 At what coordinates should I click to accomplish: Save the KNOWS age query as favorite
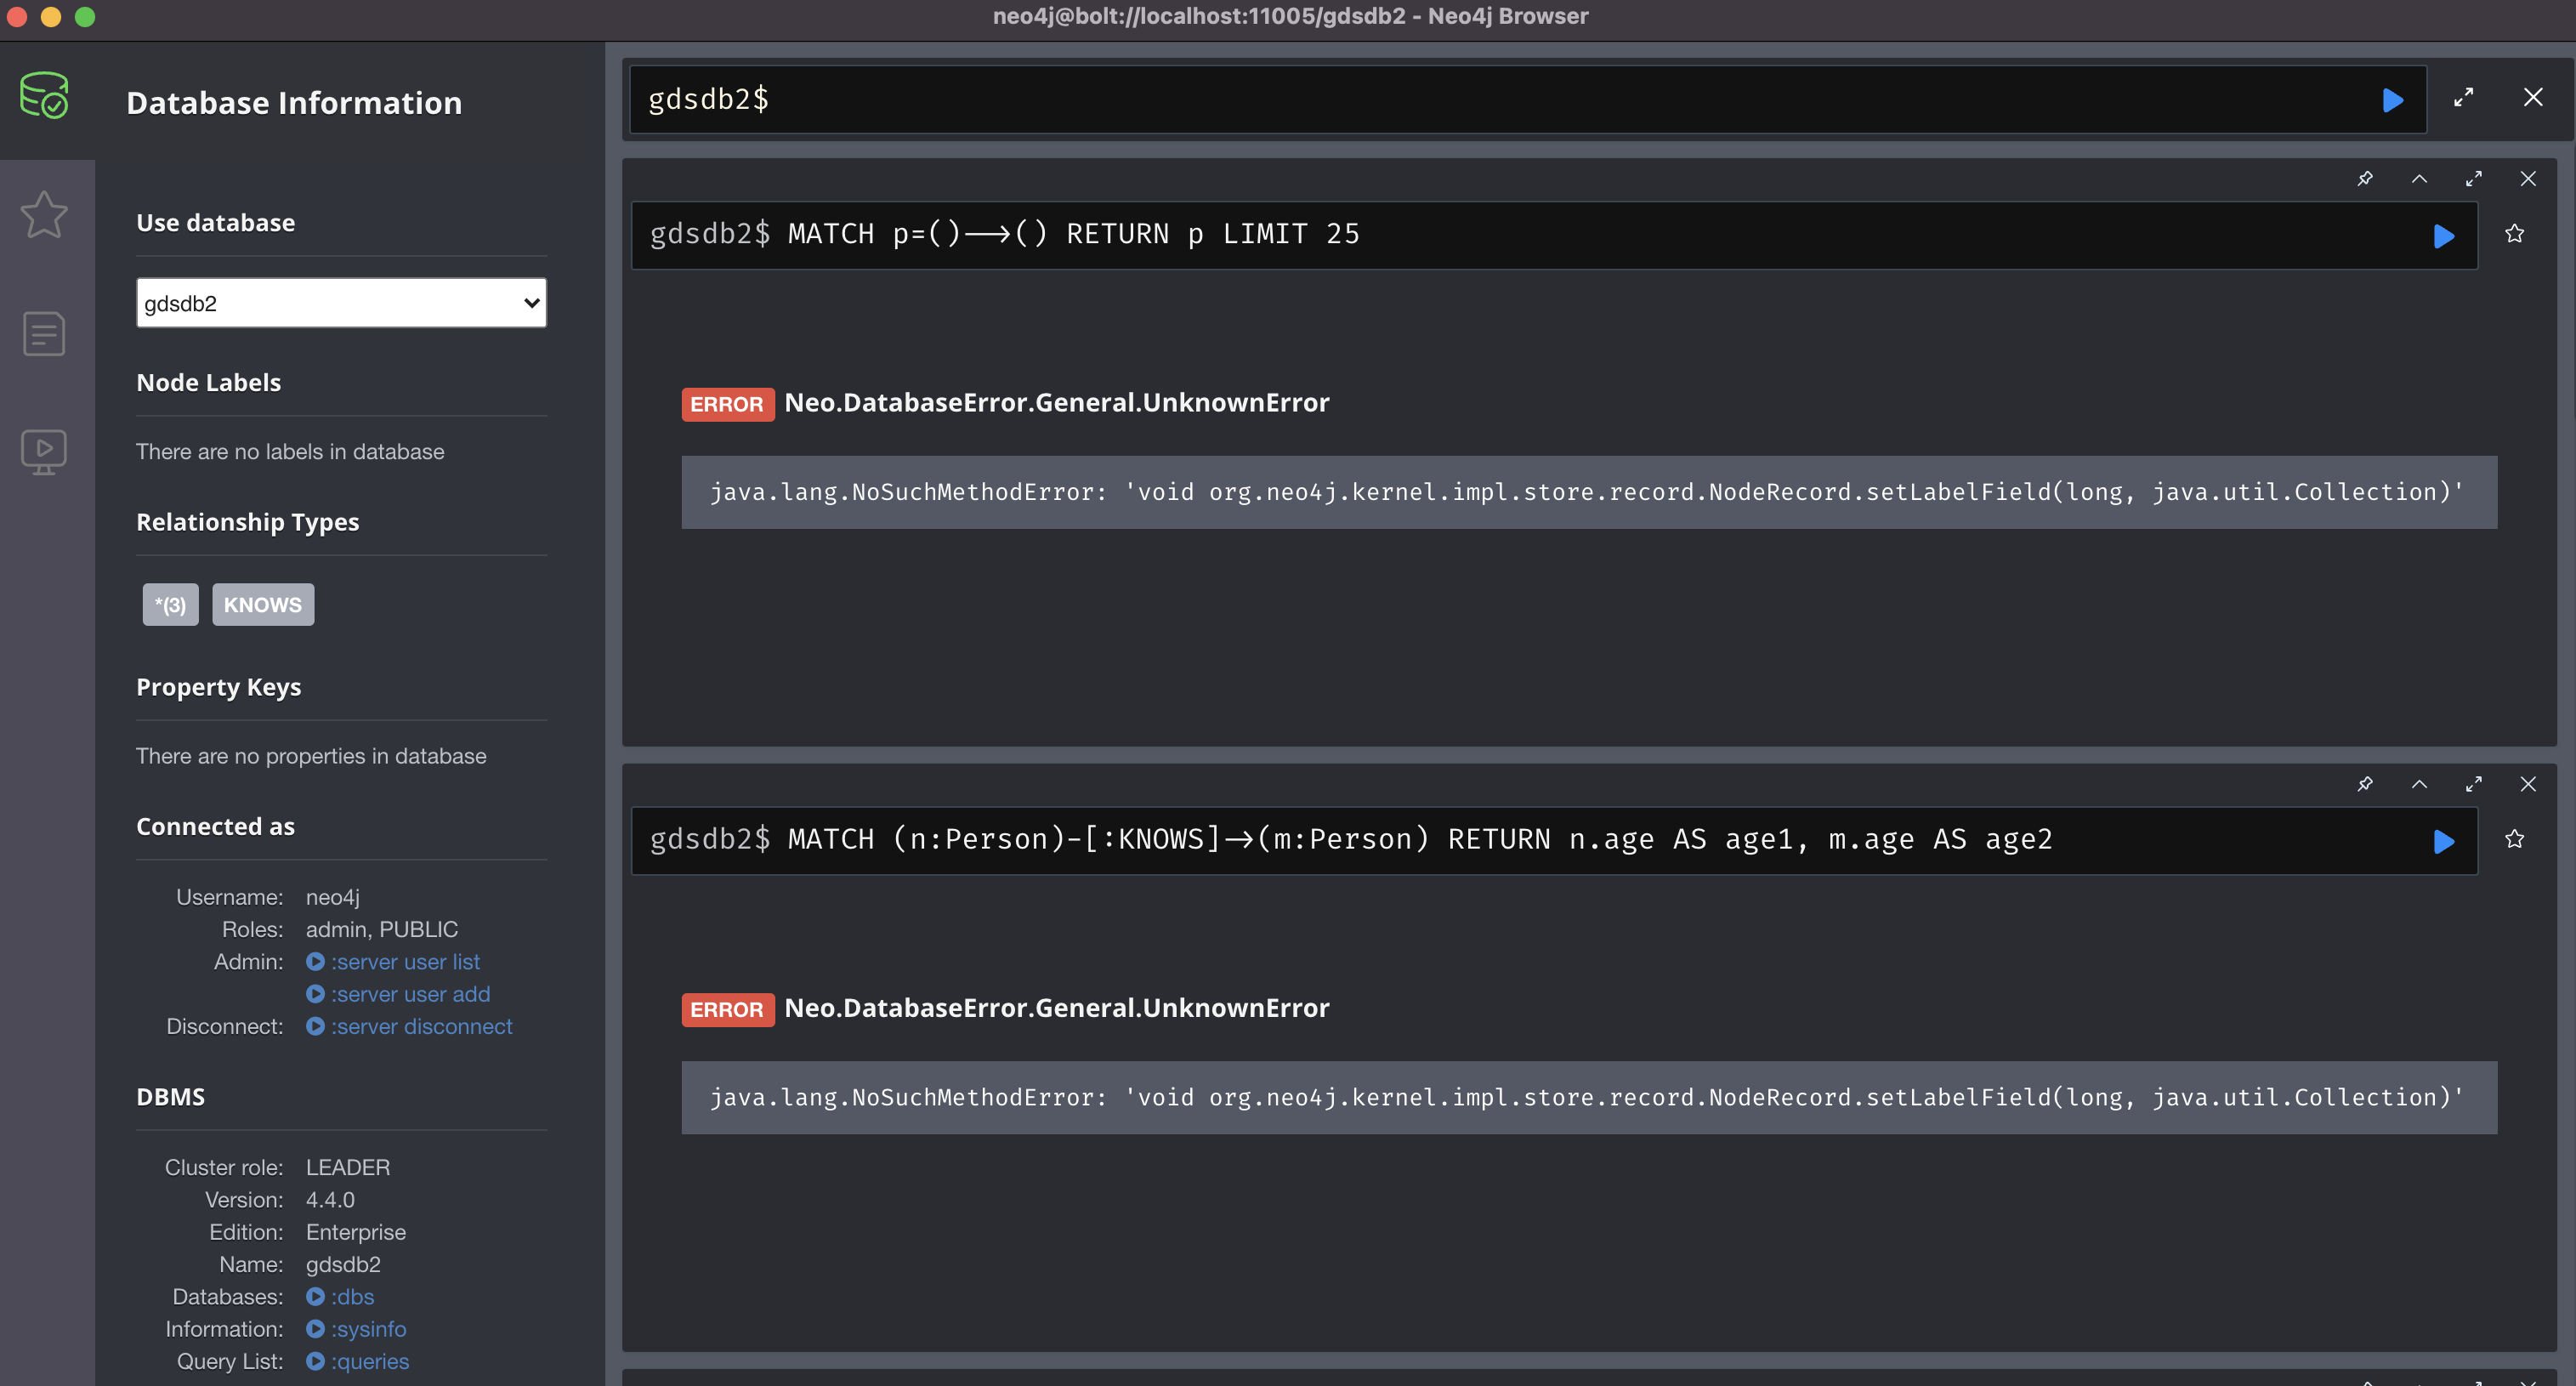pyautogui.click(x=2516, y=840)
